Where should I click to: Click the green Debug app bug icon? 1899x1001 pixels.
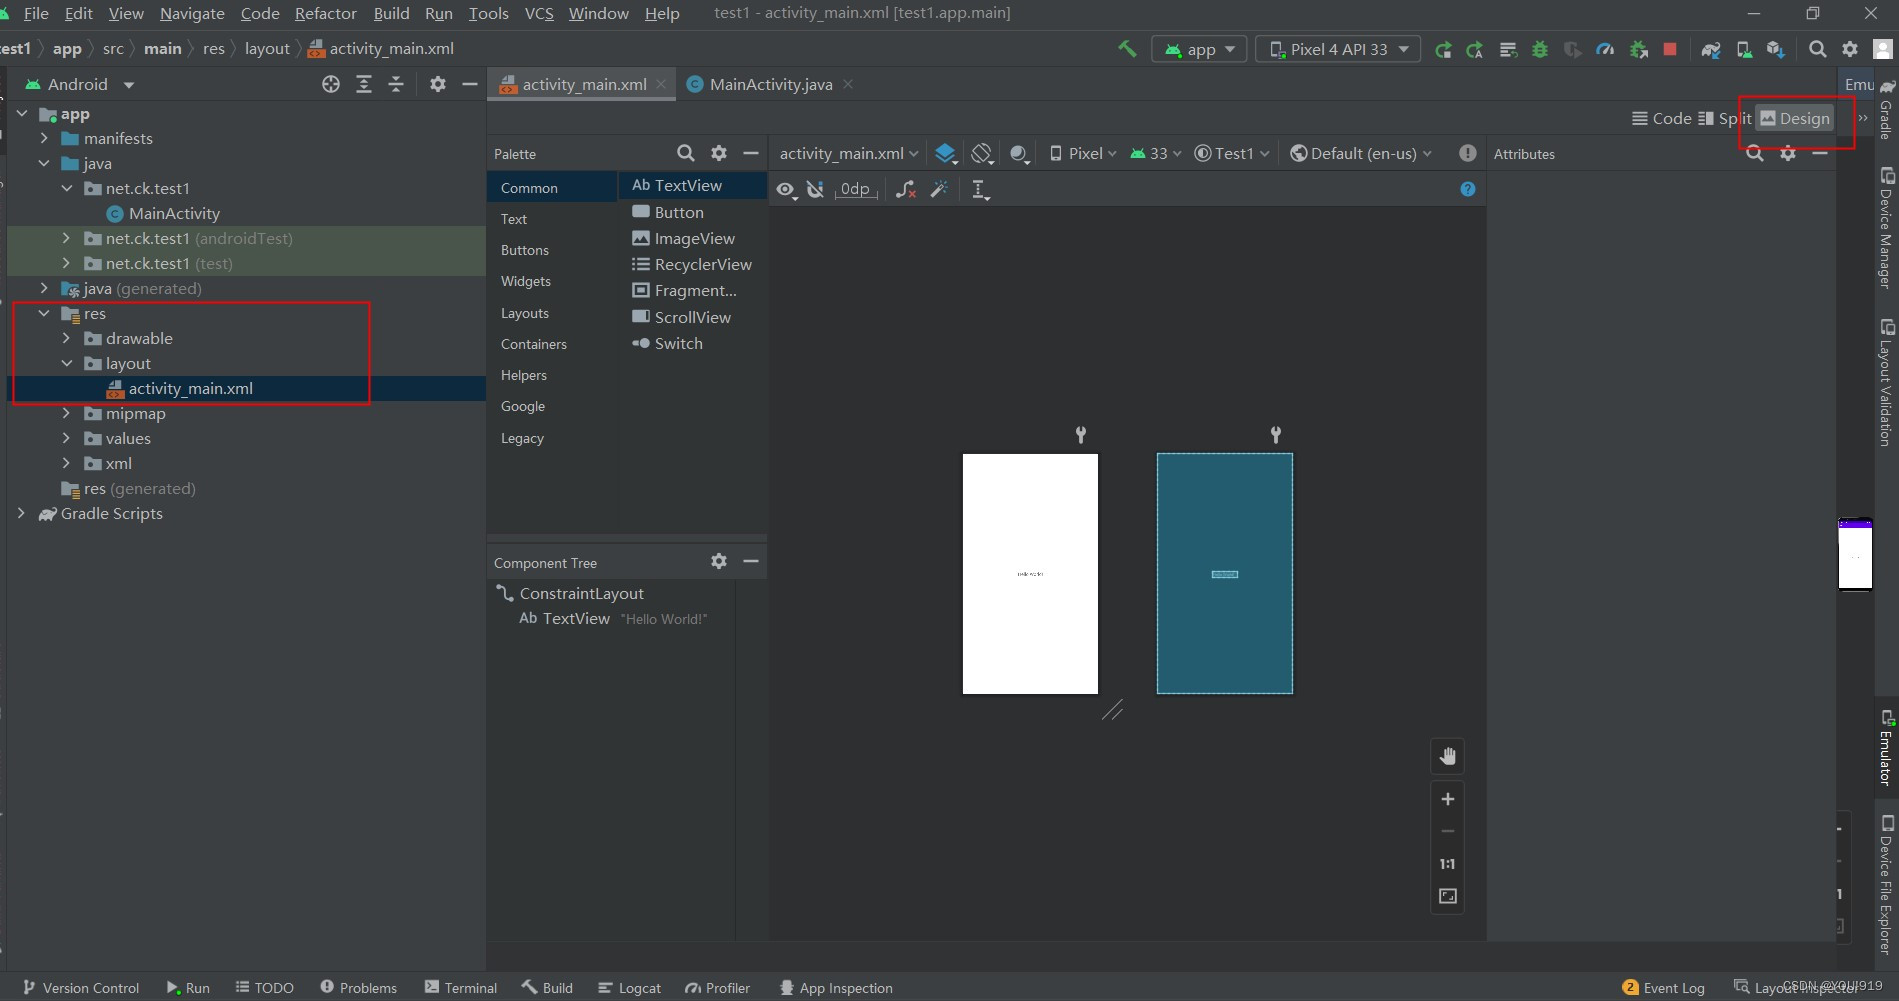[x=1540, y=50]
